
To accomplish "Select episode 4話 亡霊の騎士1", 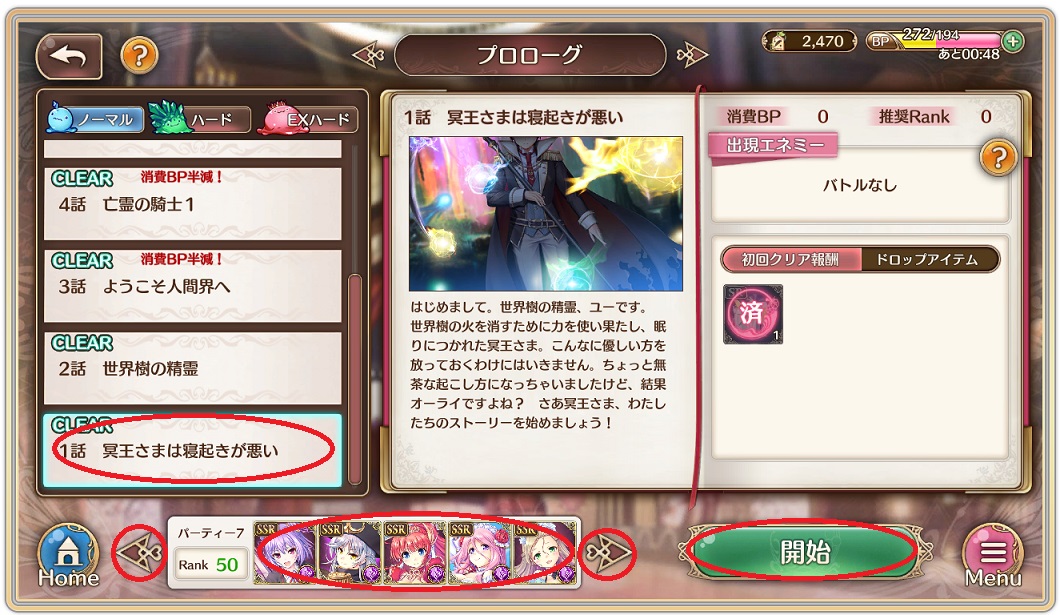I will click(193, 203).
